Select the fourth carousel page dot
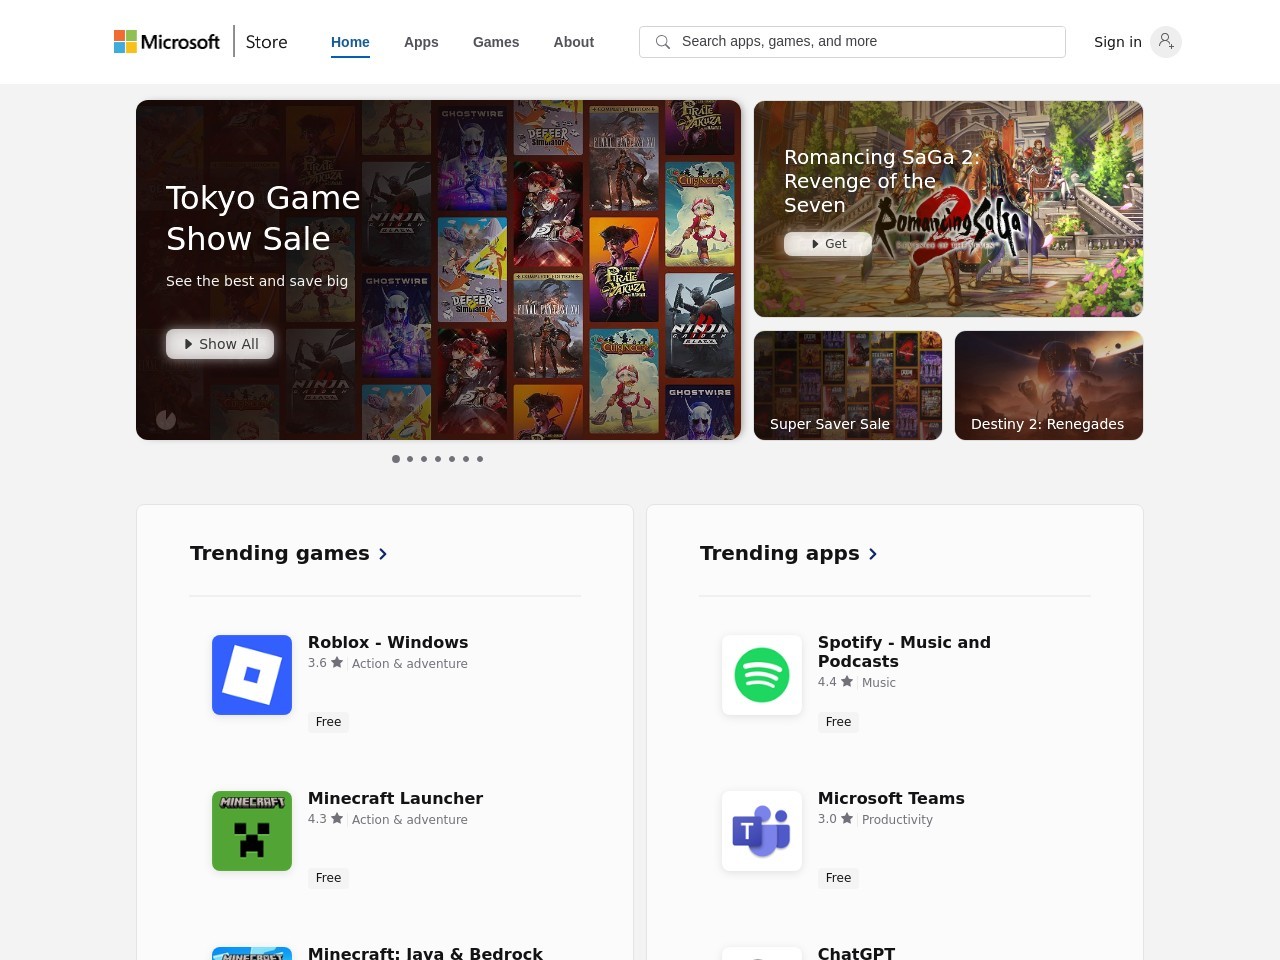Screen dimensions: 1280x960 (x=438, y=459)
